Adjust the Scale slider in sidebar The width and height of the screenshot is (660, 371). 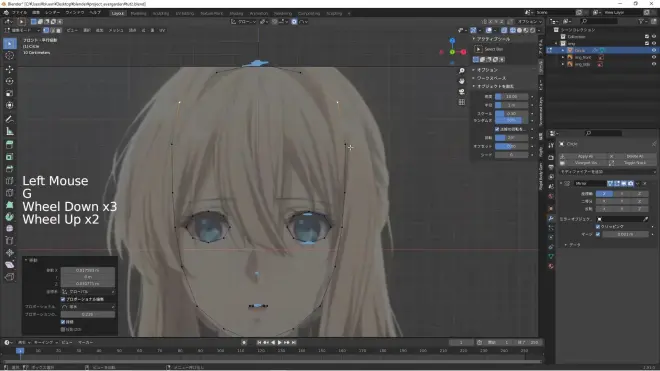511,114
